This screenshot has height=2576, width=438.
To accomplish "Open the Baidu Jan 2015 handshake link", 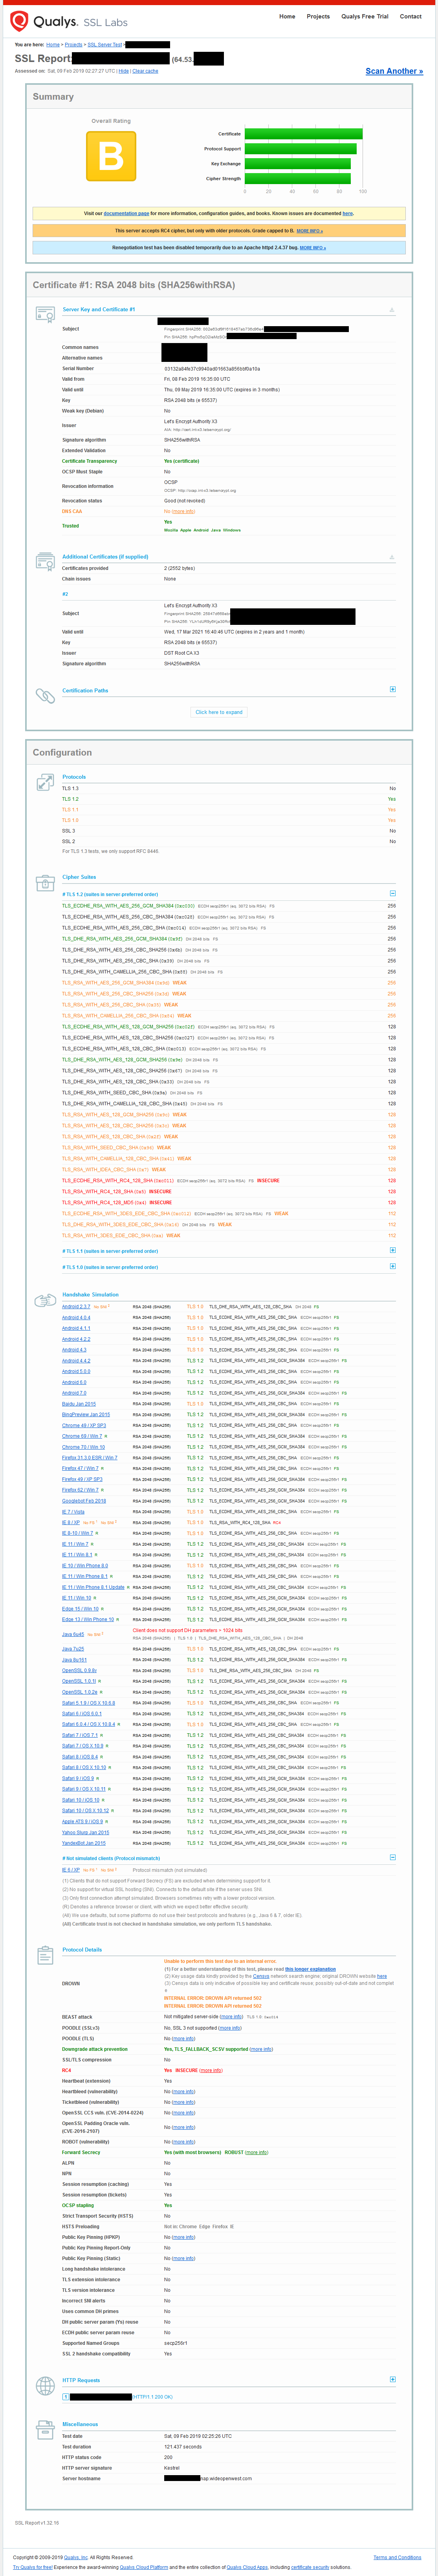I will 79,1404.
